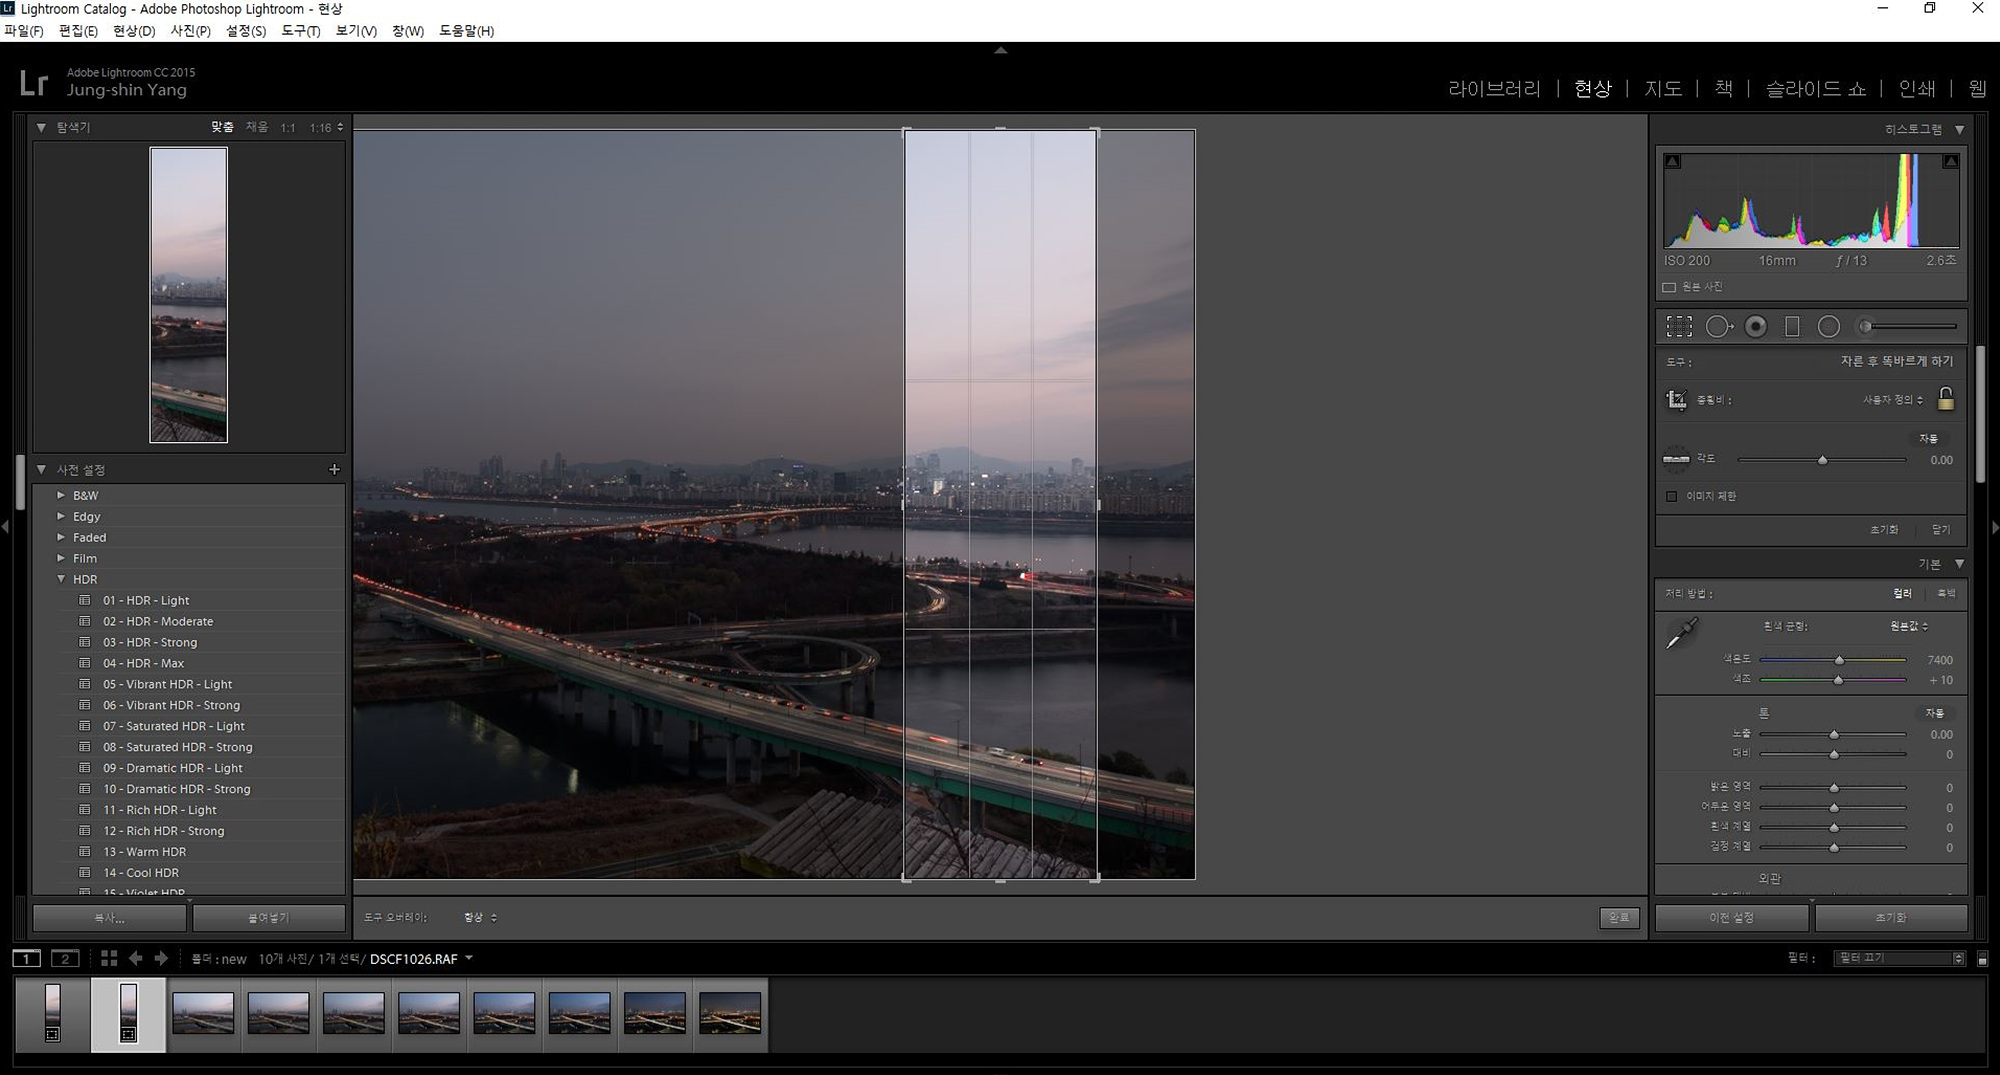
Task: Activate the Red Eye Correction tool
Action: (1755, 326)
